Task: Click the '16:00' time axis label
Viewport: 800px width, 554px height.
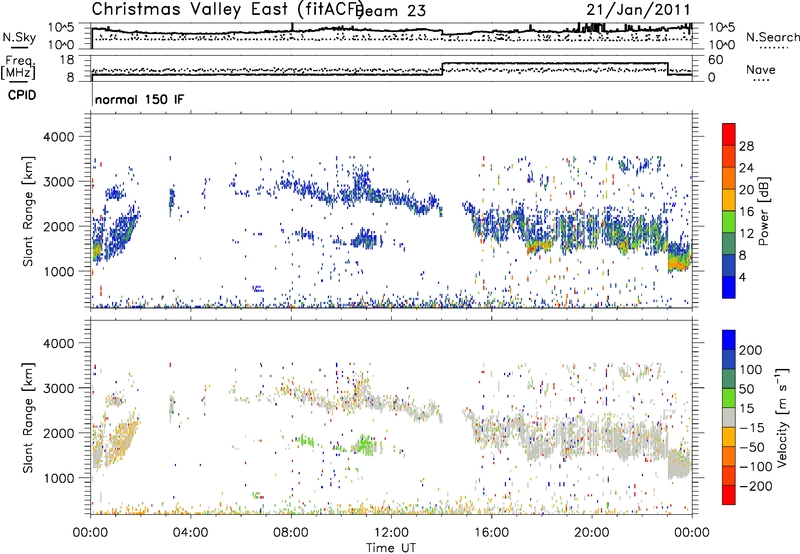Action: [x=491, y=533]
